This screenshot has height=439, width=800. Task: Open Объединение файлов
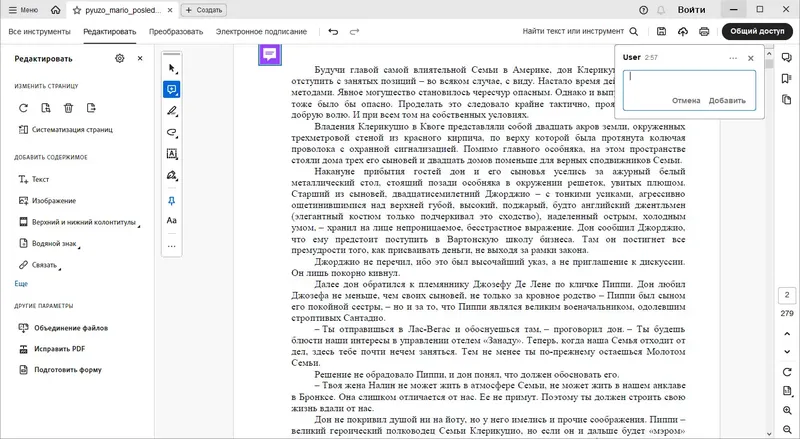click(63, 328)
